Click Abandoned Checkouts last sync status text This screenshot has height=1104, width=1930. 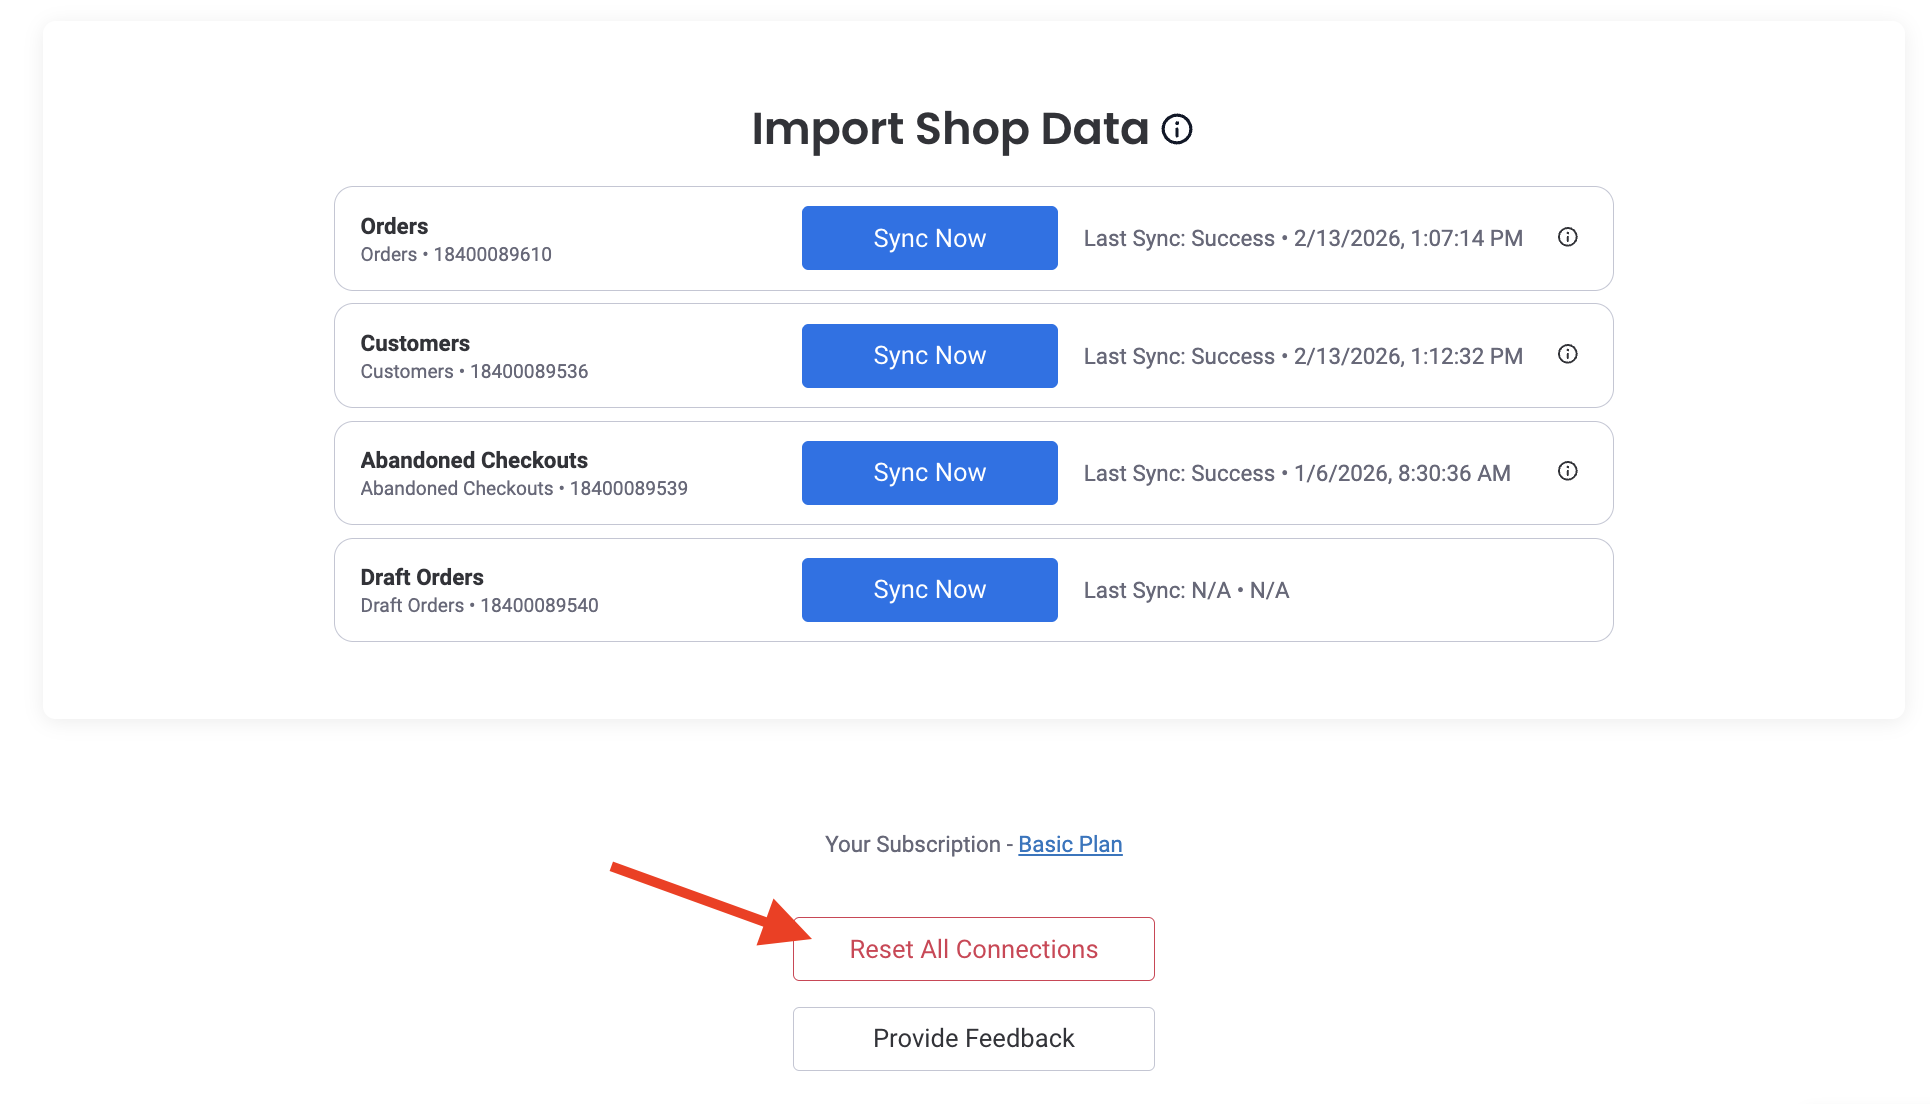[1296, 473]
